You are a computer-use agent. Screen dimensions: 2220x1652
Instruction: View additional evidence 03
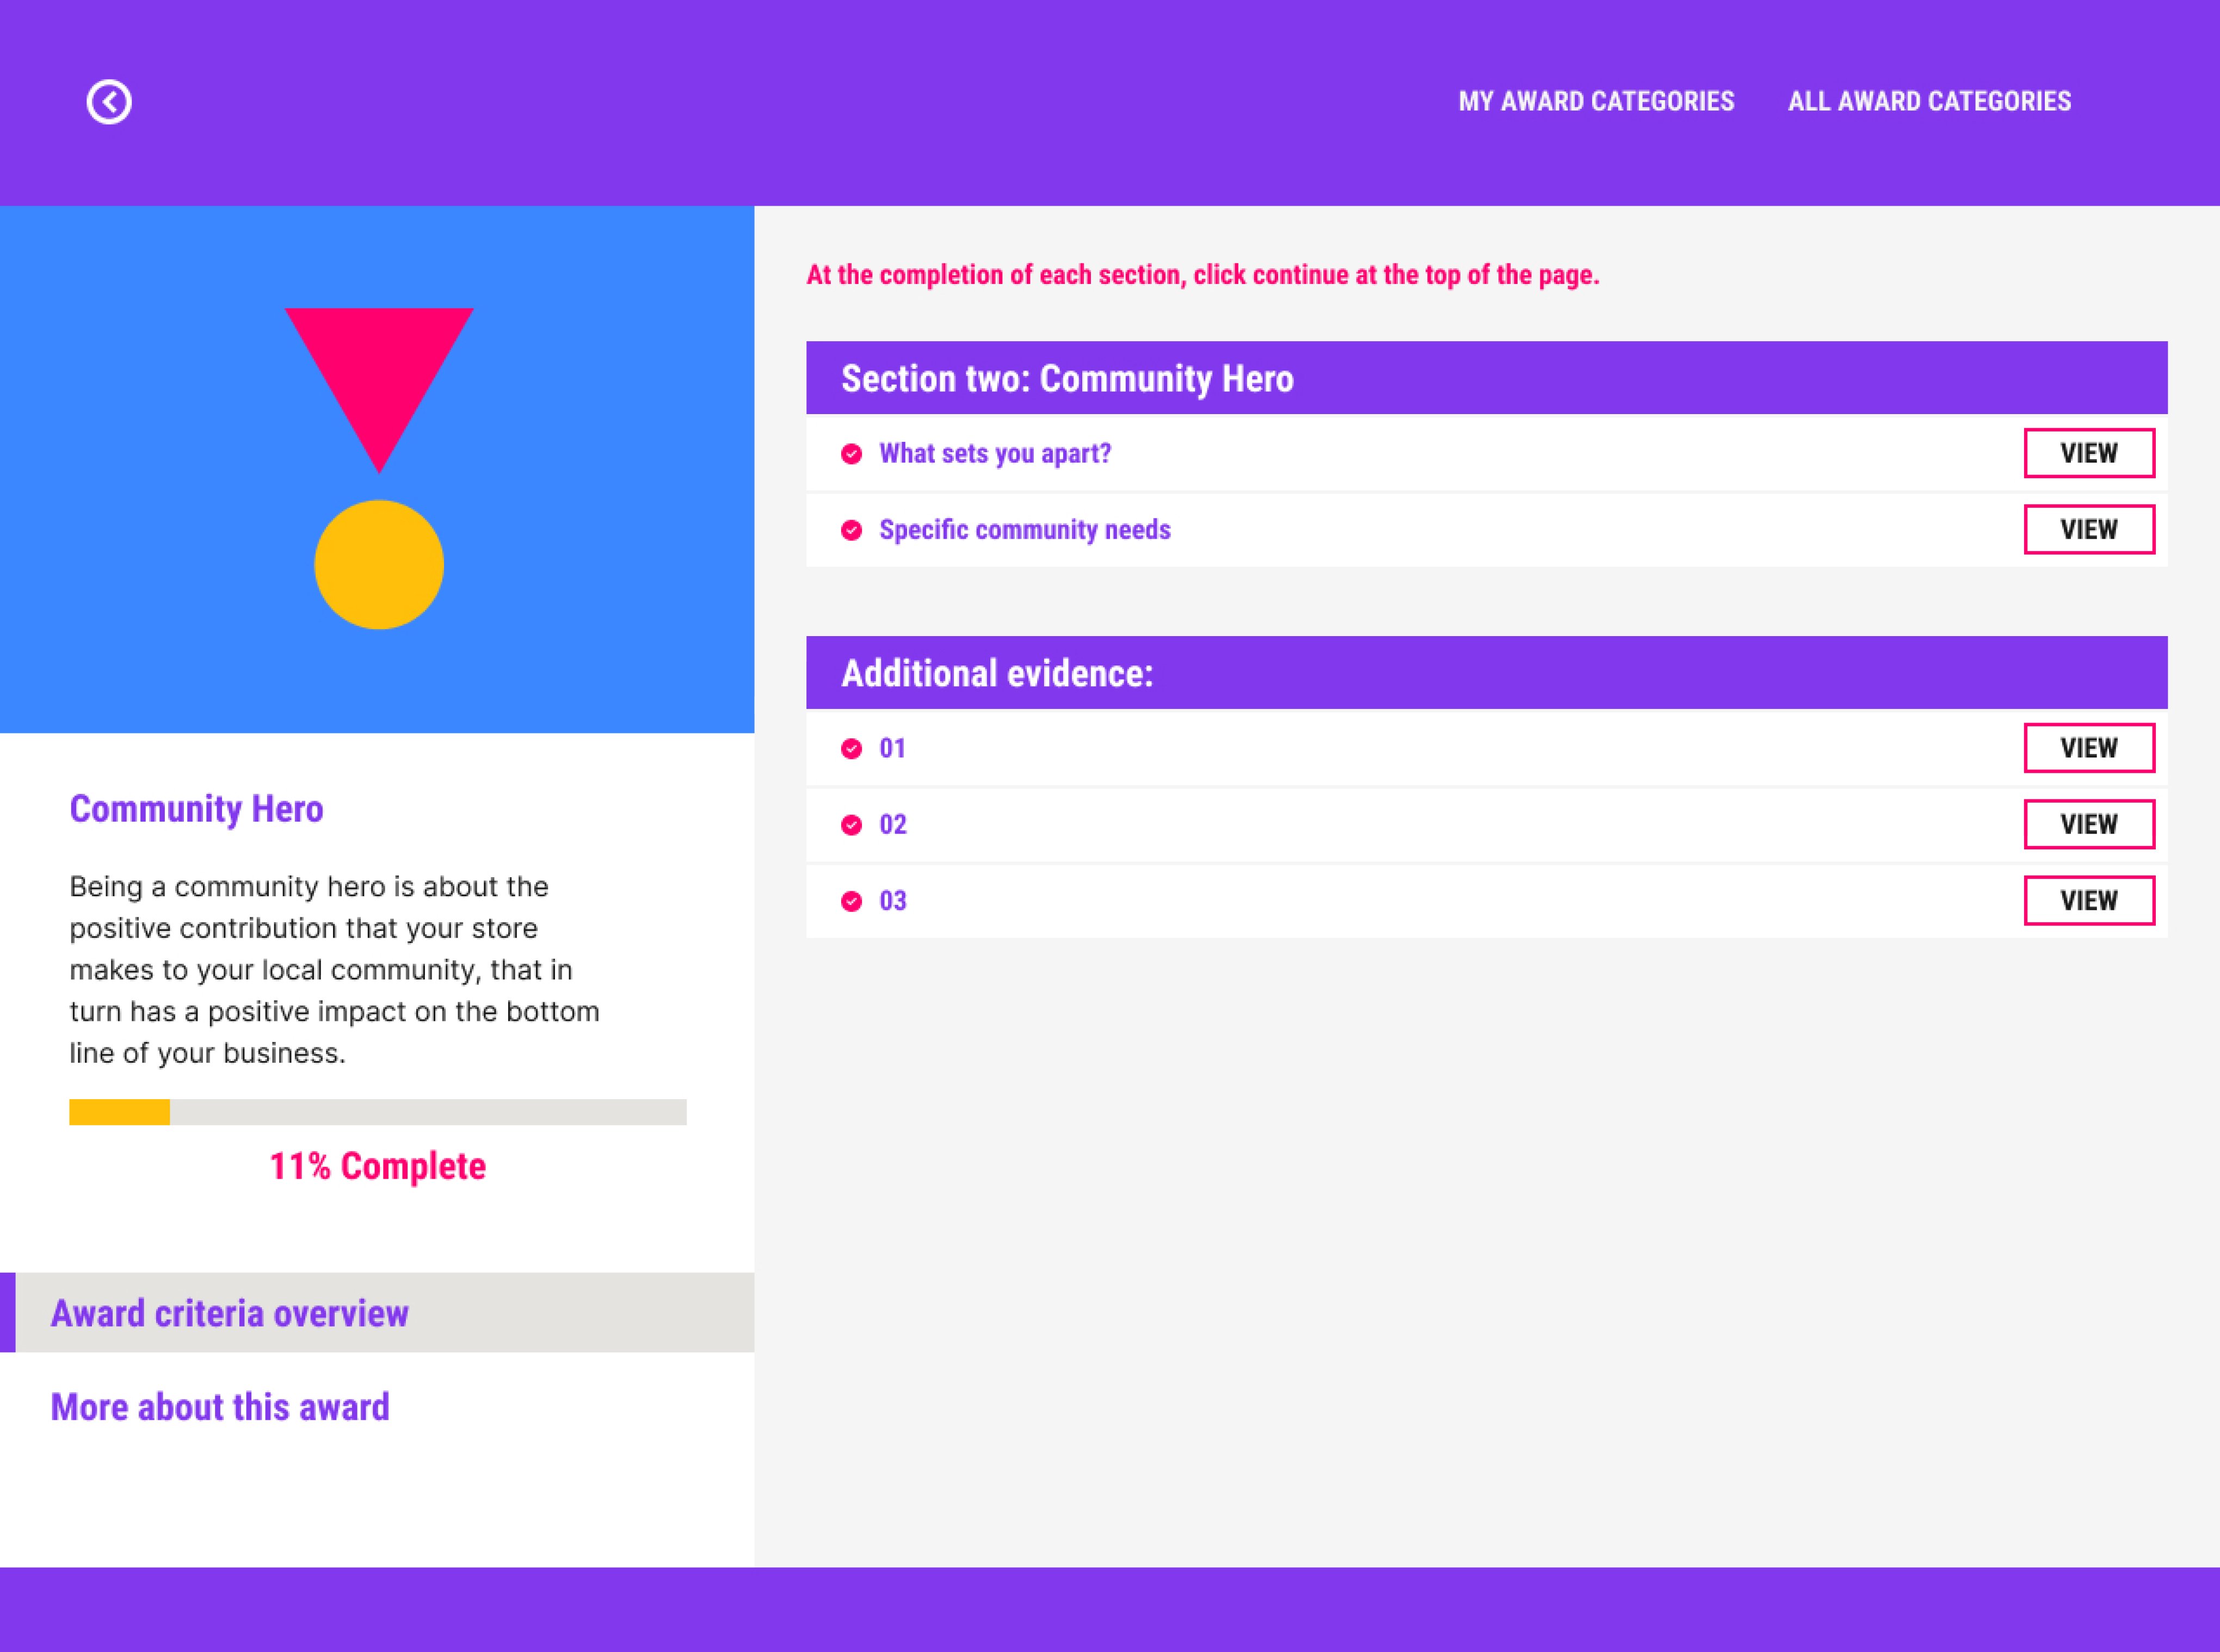pyautogui.click(x=2089, y=900)
